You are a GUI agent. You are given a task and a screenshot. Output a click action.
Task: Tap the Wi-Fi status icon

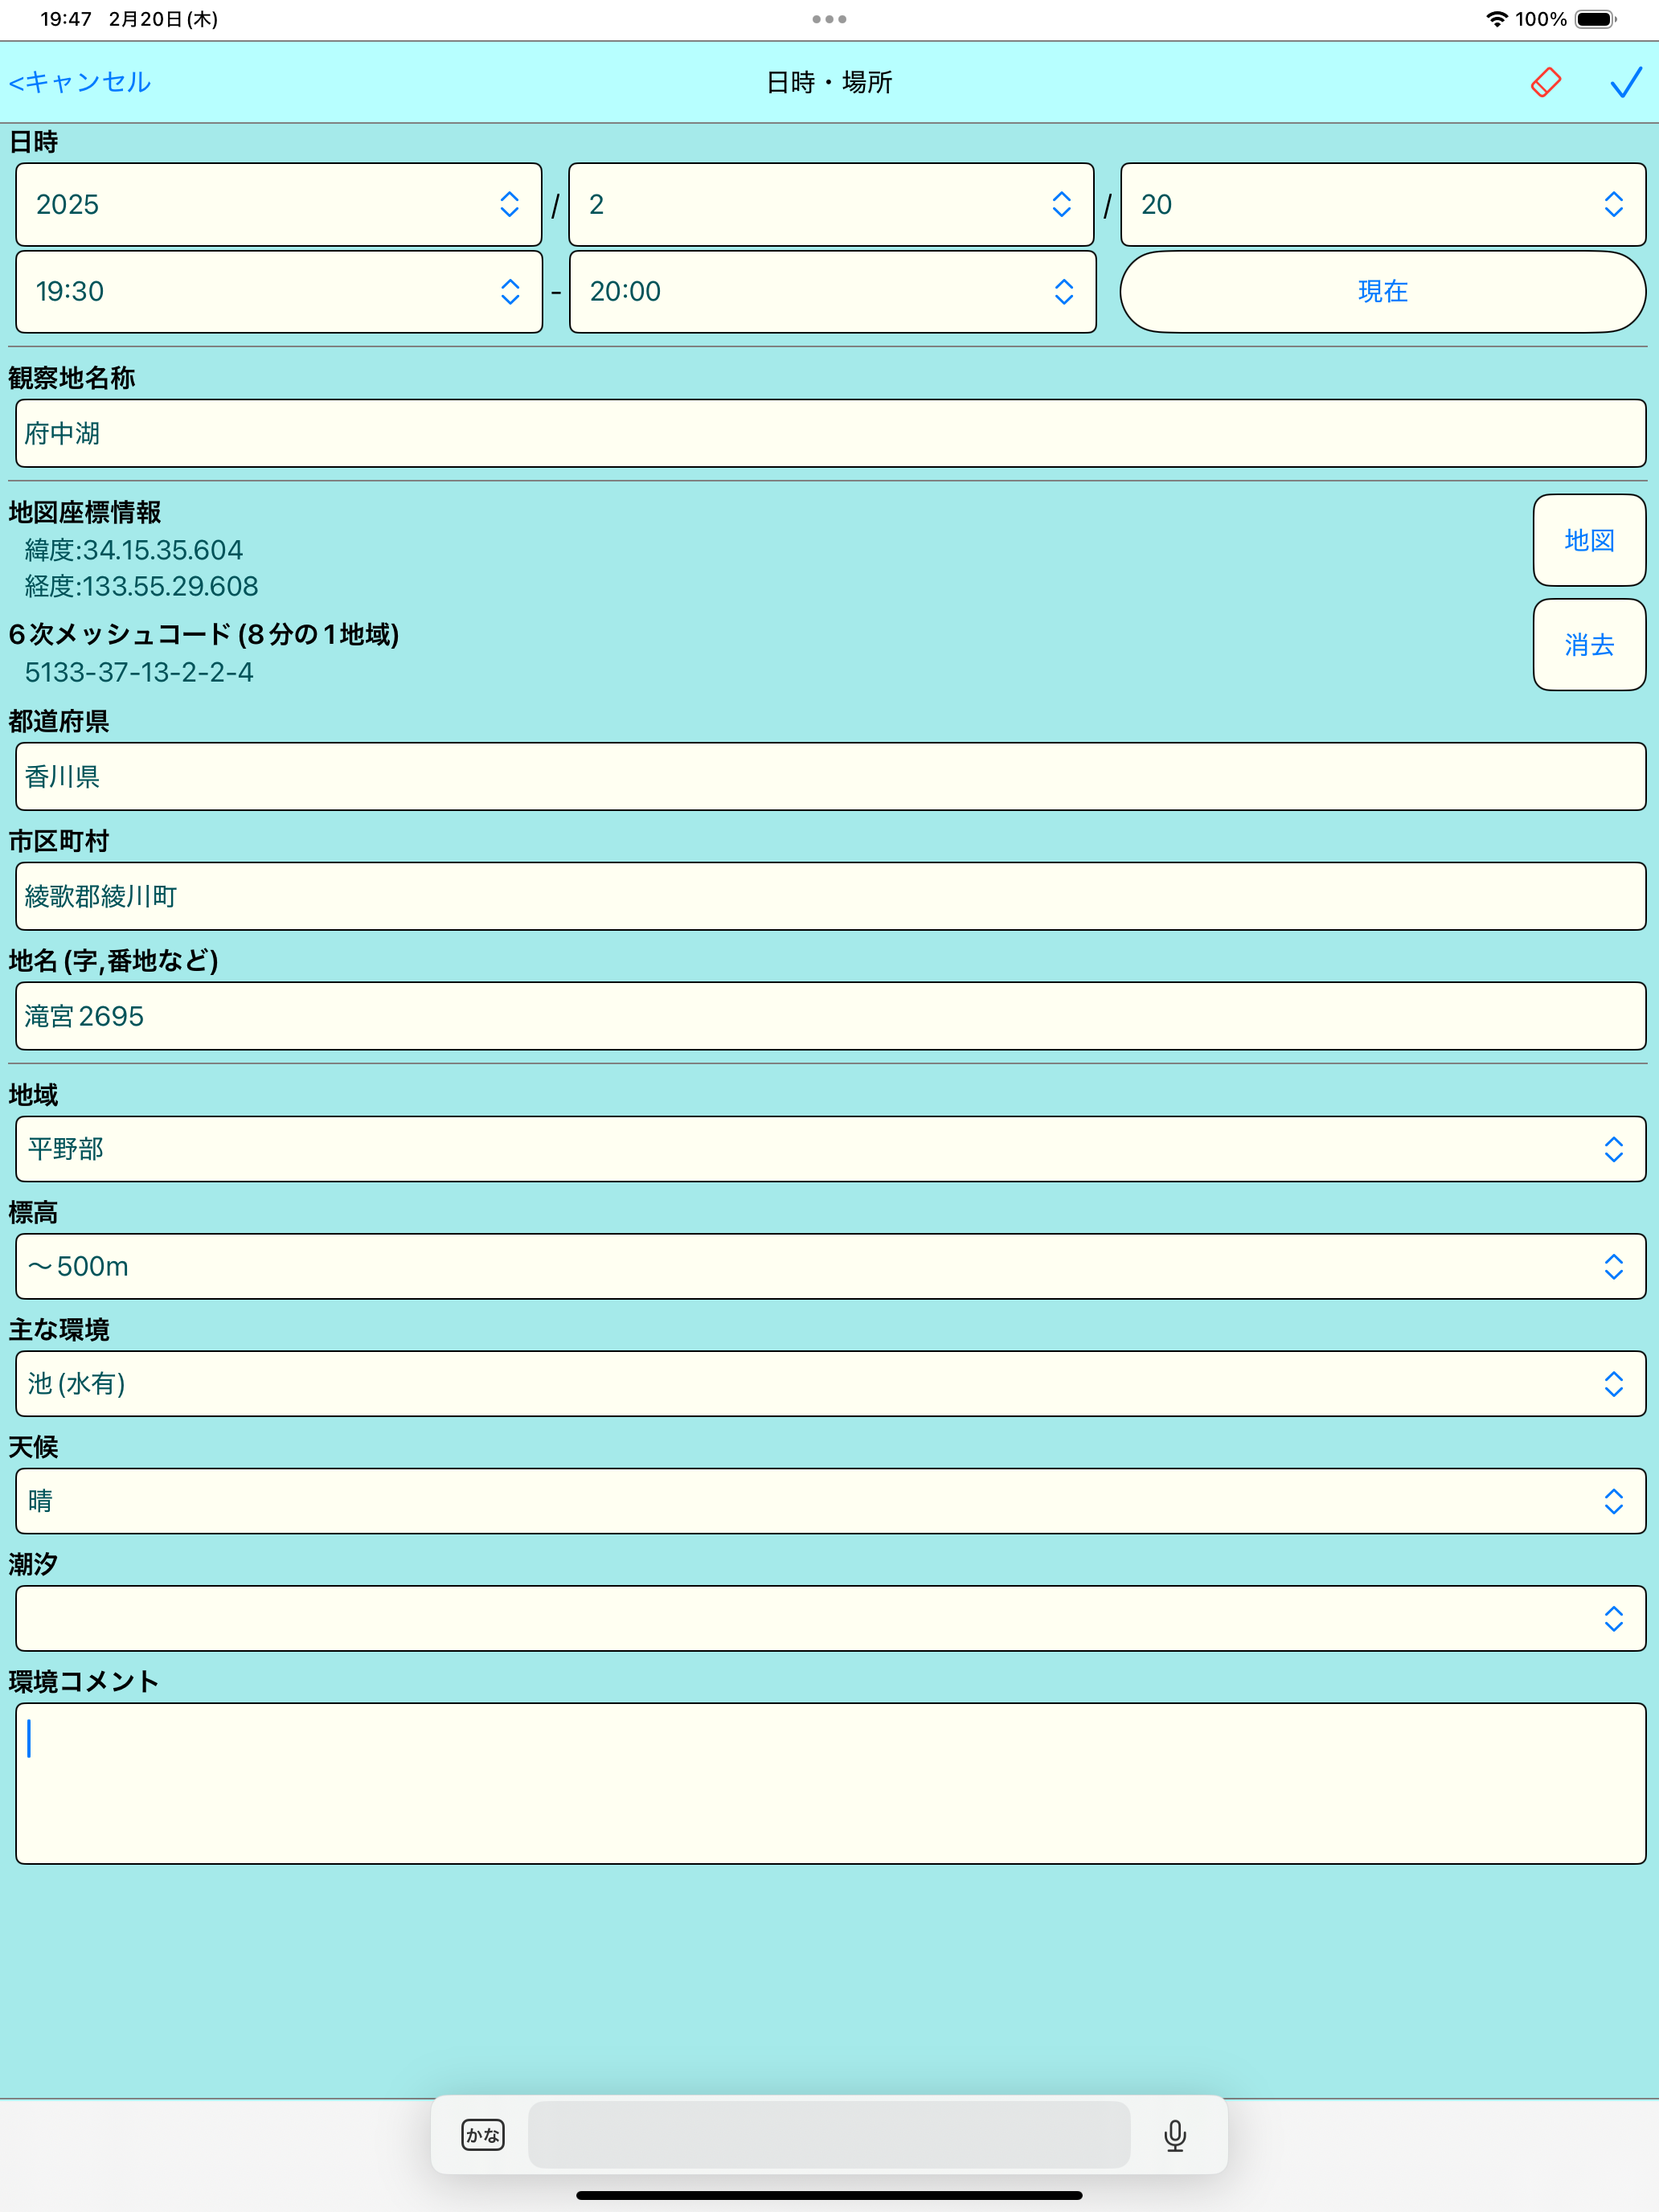coord(1496,19)
